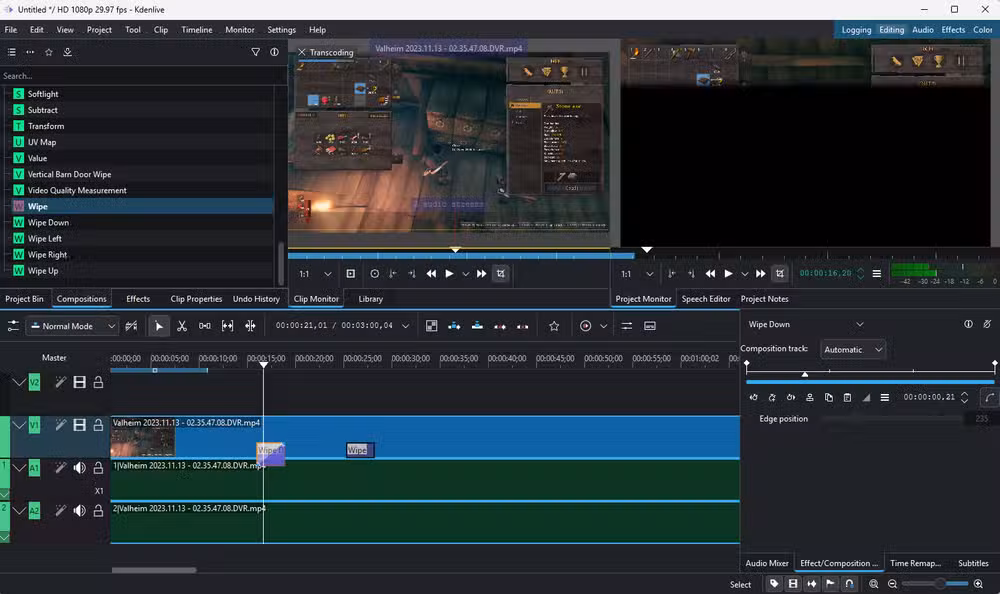Viewport: 1000px width, 594px height.
Task: Activate the Selection arrow tool
Action: tap(159, 326)
